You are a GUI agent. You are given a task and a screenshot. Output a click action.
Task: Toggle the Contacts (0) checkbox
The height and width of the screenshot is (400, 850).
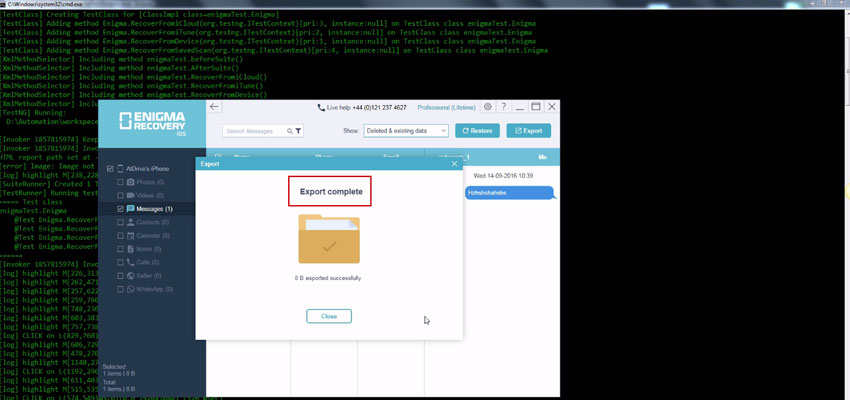point(120,222)
